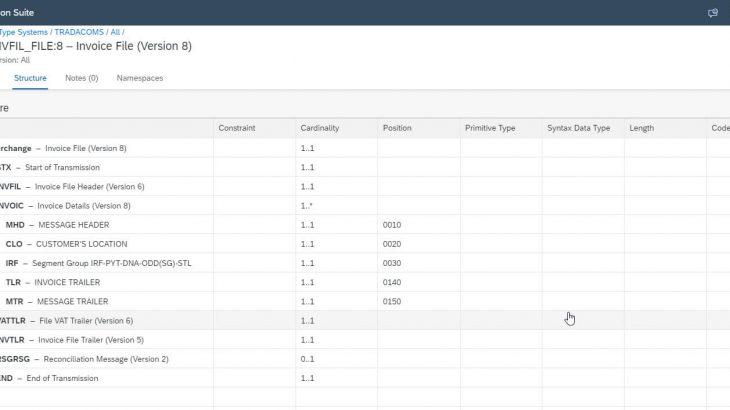Select the Invoice File (Version 8) interchange row
The width and height of the screenshot is (730, 410).
tap(365, 148)
